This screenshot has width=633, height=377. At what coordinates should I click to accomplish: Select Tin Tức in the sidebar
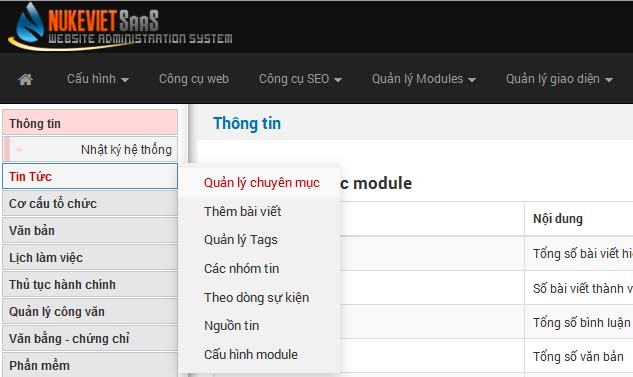click(90, 176)
